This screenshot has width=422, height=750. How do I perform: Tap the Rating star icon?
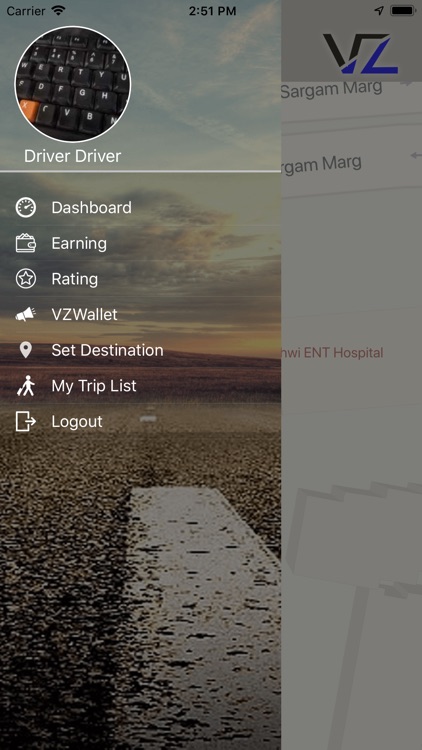pos(26,279)
